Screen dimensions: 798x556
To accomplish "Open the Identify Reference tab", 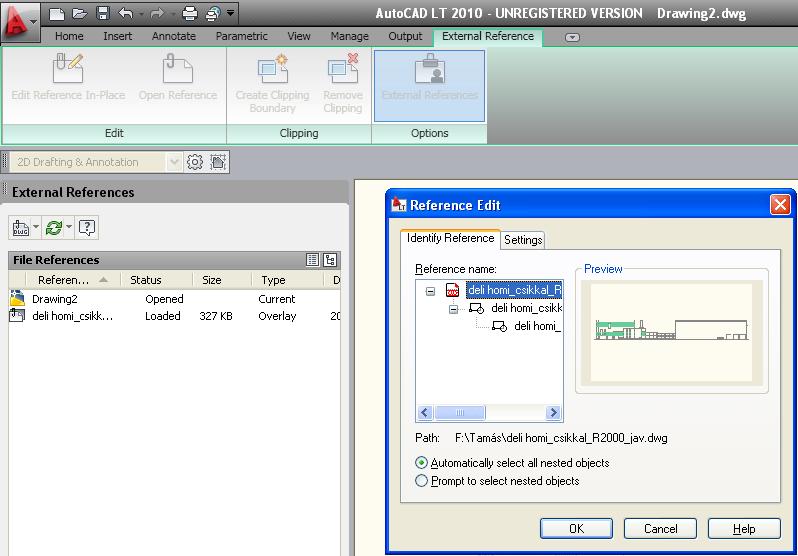I will click(x=450, y=238).
